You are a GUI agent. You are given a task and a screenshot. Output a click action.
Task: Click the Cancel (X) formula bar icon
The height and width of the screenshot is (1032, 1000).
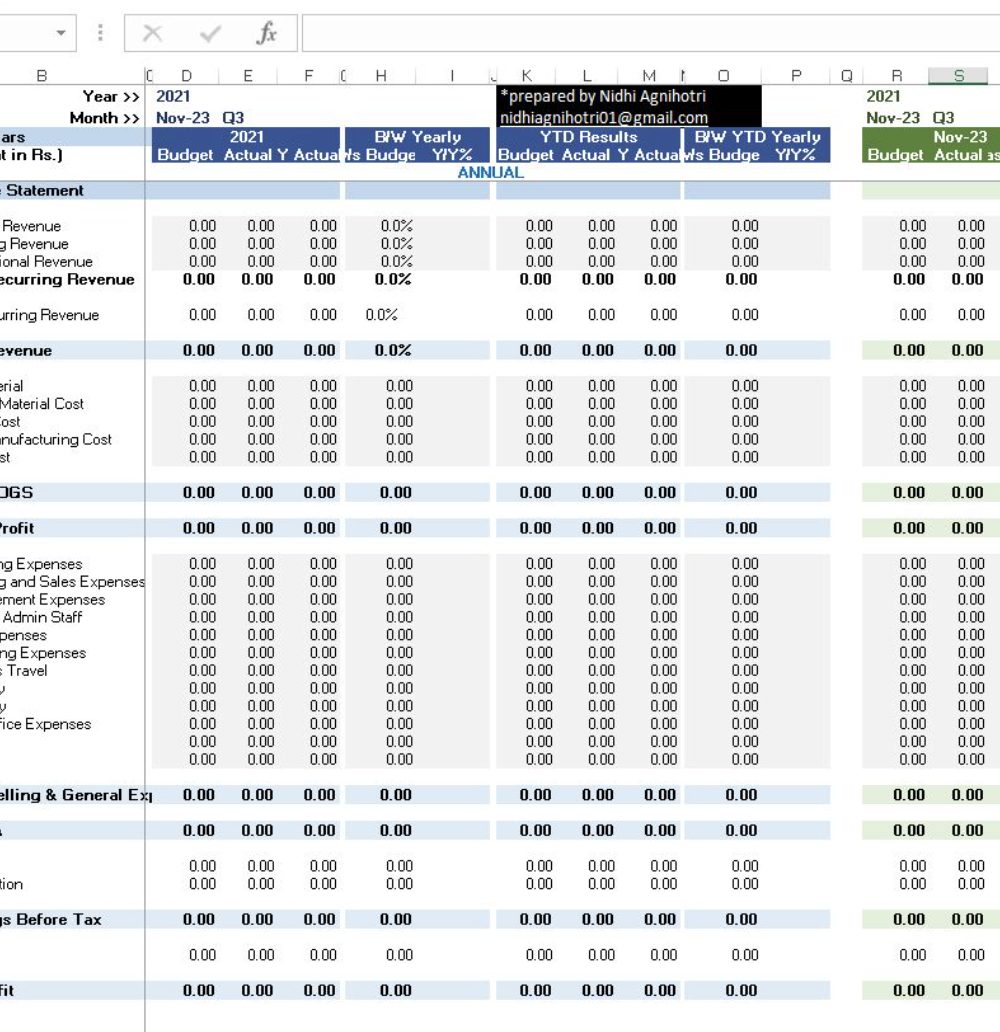tap(153, 32)
